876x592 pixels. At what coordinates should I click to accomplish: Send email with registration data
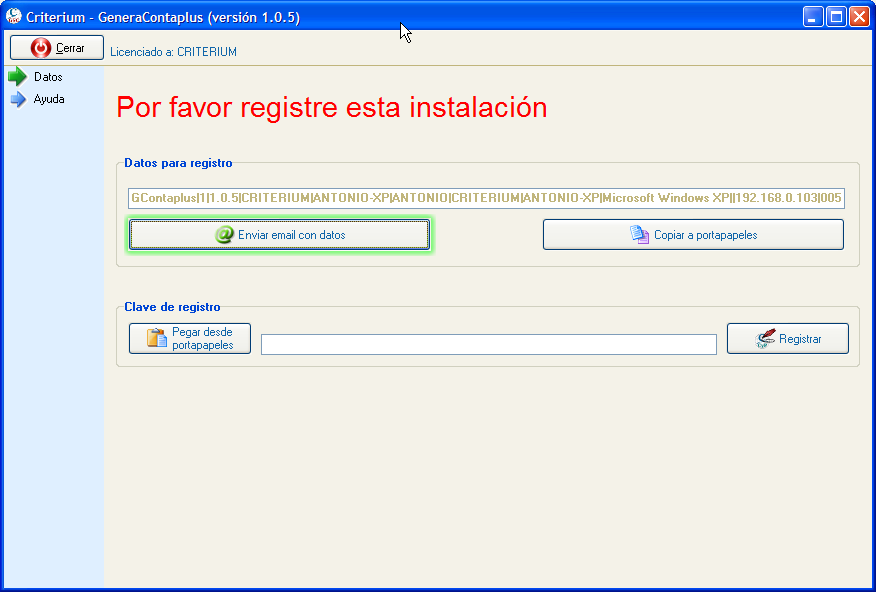tap(279, 235)
